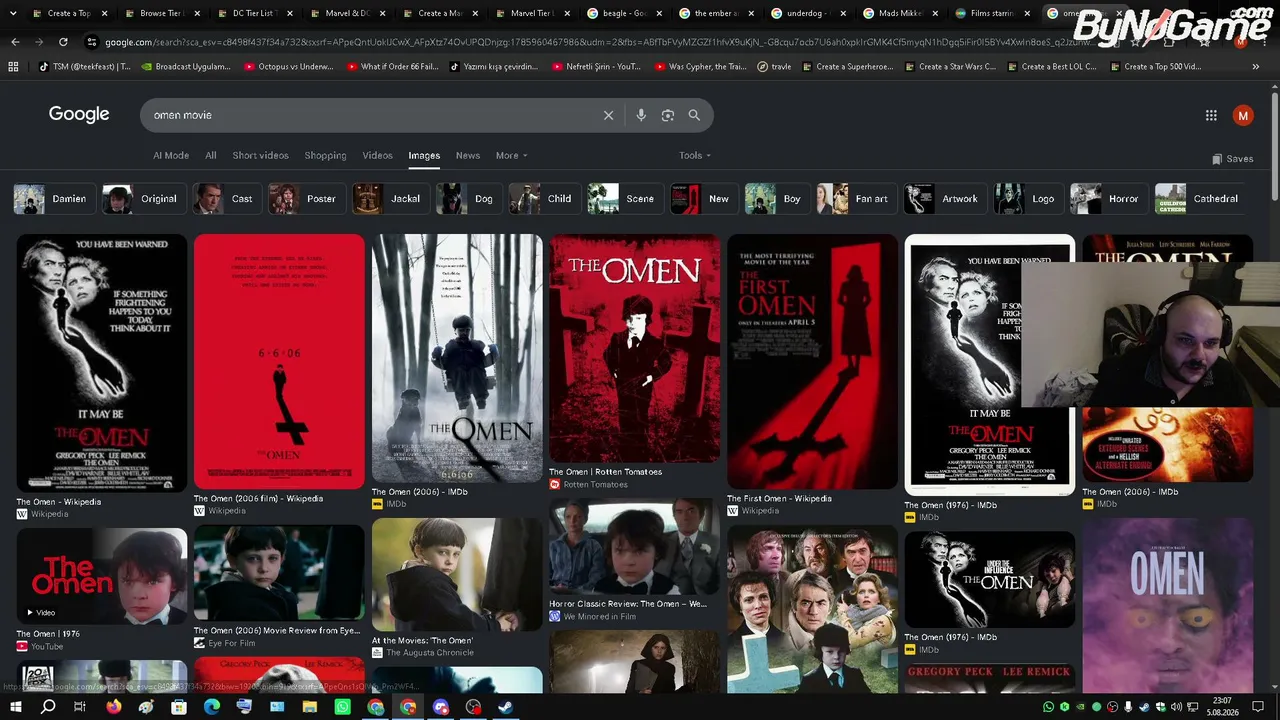
Task: Filter images by the Poster chip
Action: 307,199
